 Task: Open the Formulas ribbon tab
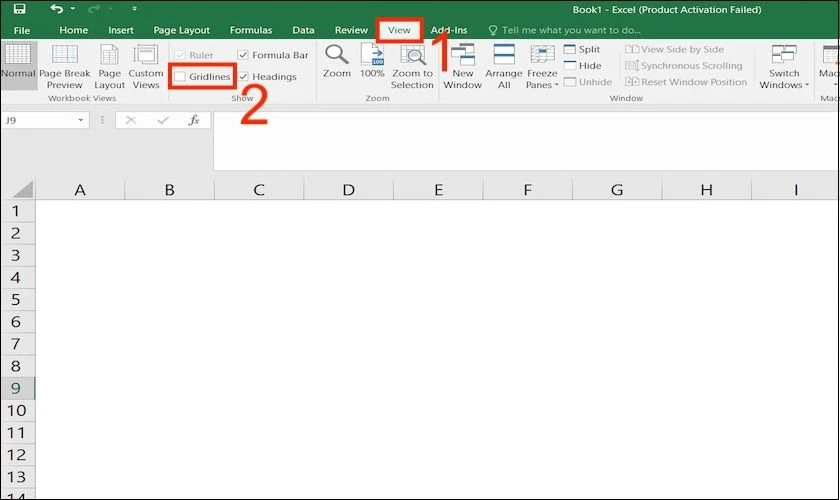(251, 30)
